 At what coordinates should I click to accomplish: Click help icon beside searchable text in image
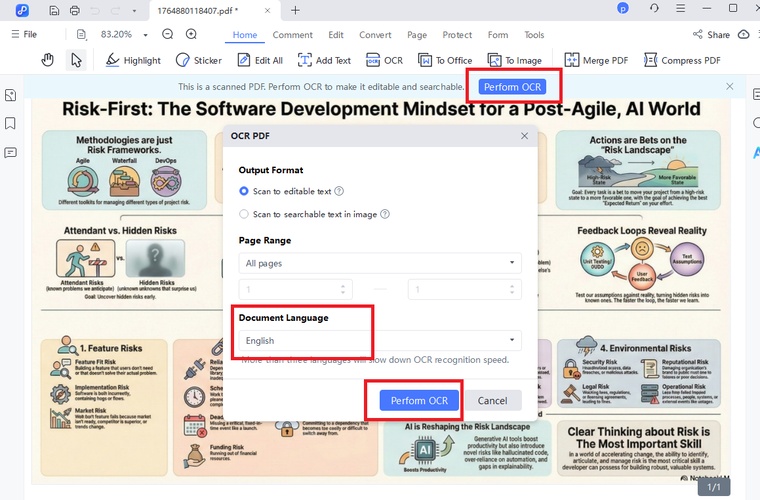(x=384, y=214)
